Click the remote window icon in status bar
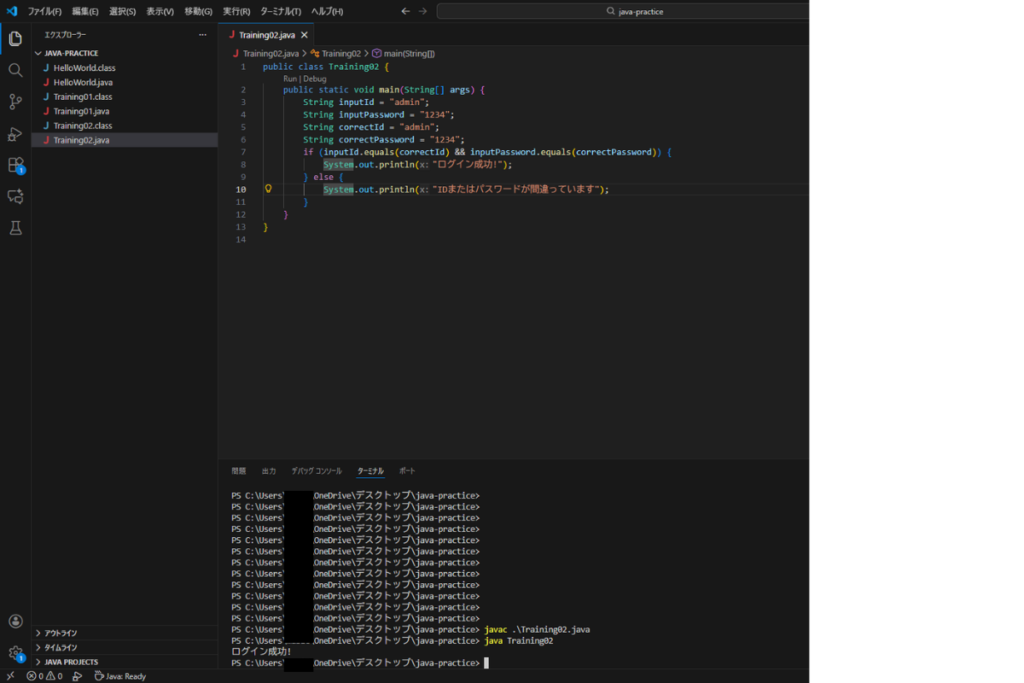This screenshot has width=1024, height=683. click(8, 676)
